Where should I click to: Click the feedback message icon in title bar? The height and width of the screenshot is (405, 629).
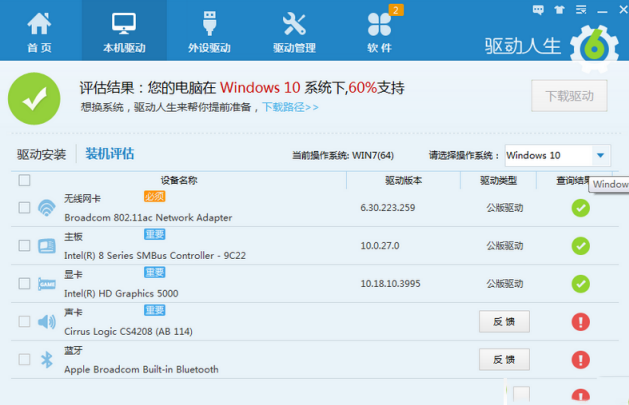coord(538,10)
